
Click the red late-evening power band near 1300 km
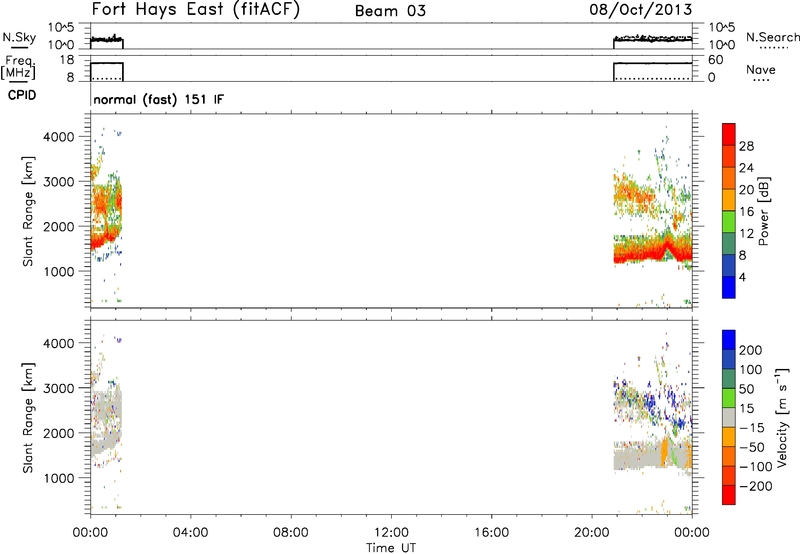653,254
